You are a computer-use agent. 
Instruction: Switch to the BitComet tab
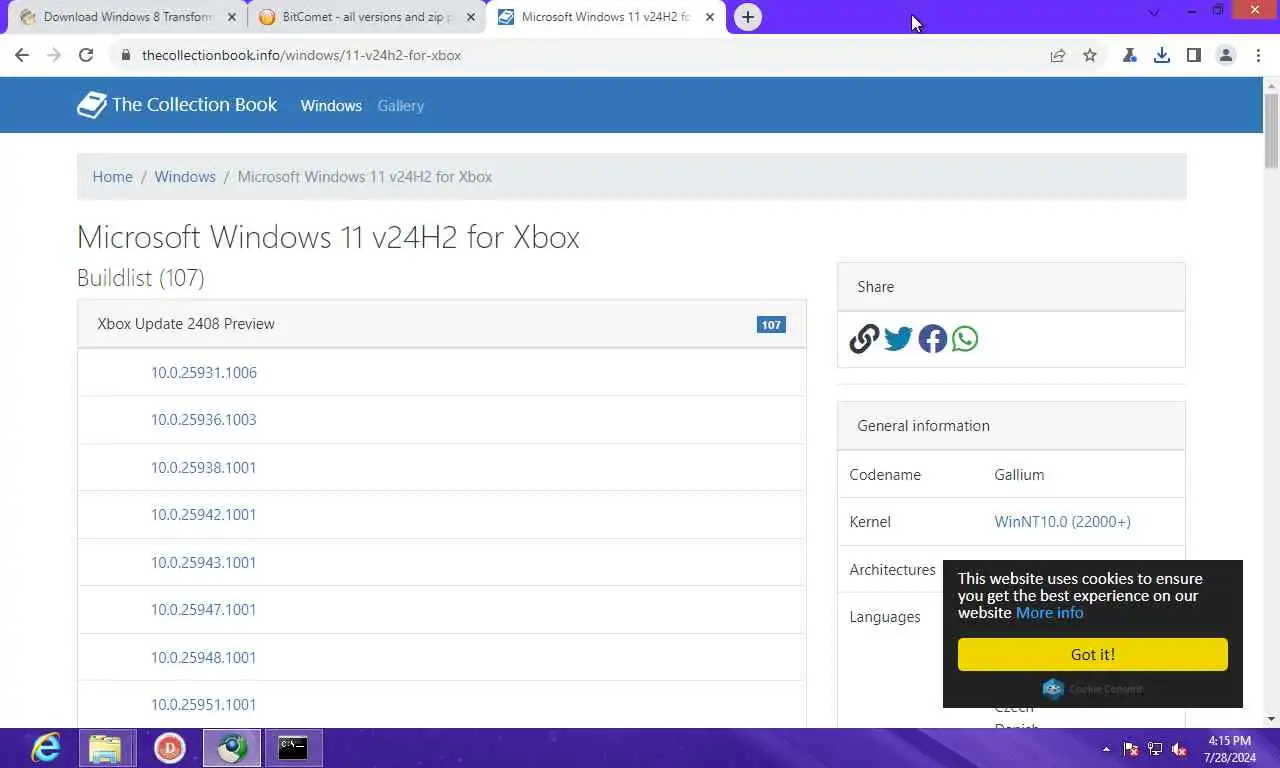click(367, 17)
